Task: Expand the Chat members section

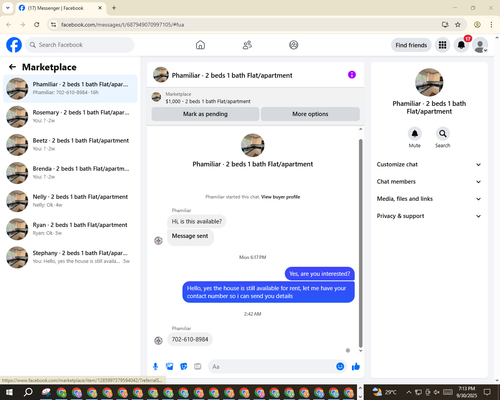Action: (429, 182)
